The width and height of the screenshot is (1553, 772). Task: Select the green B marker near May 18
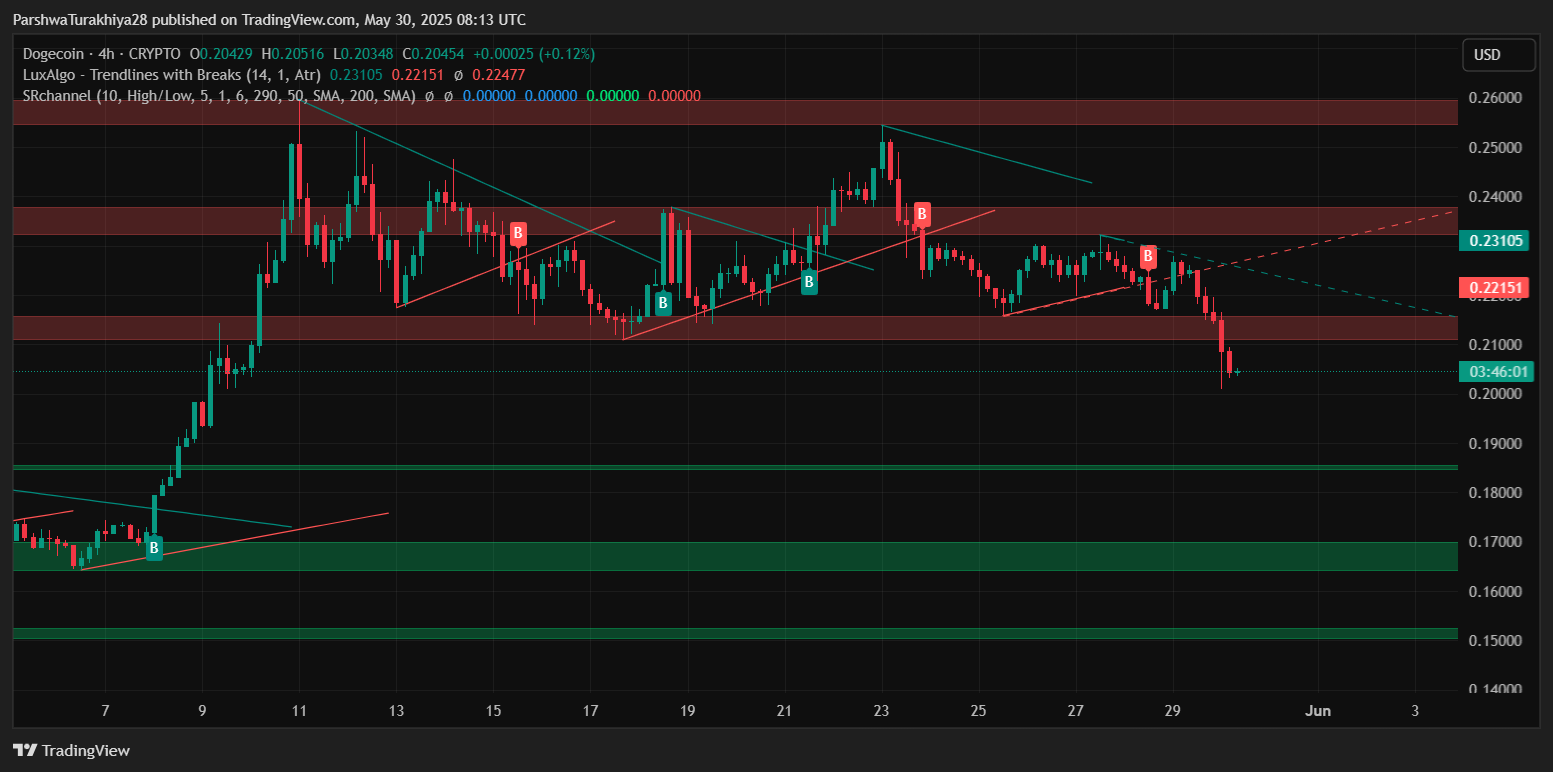click(x=662, y=303)
